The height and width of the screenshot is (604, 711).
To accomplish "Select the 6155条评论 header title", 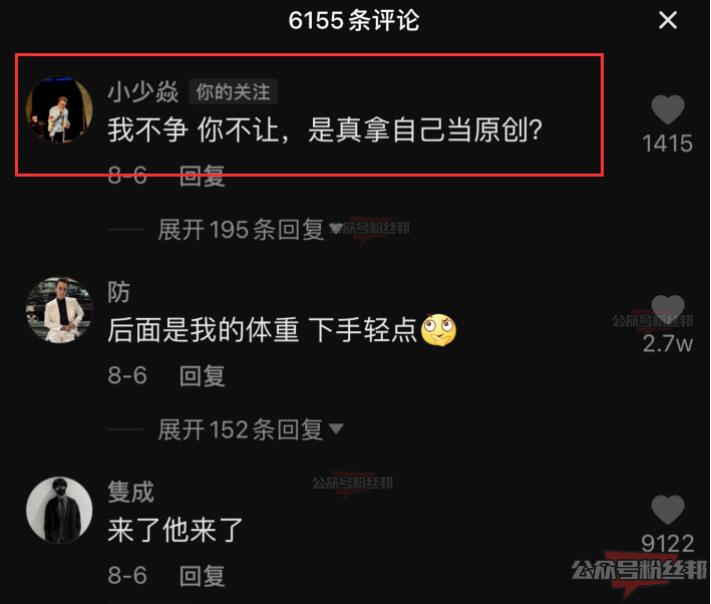I will point(354,20).
